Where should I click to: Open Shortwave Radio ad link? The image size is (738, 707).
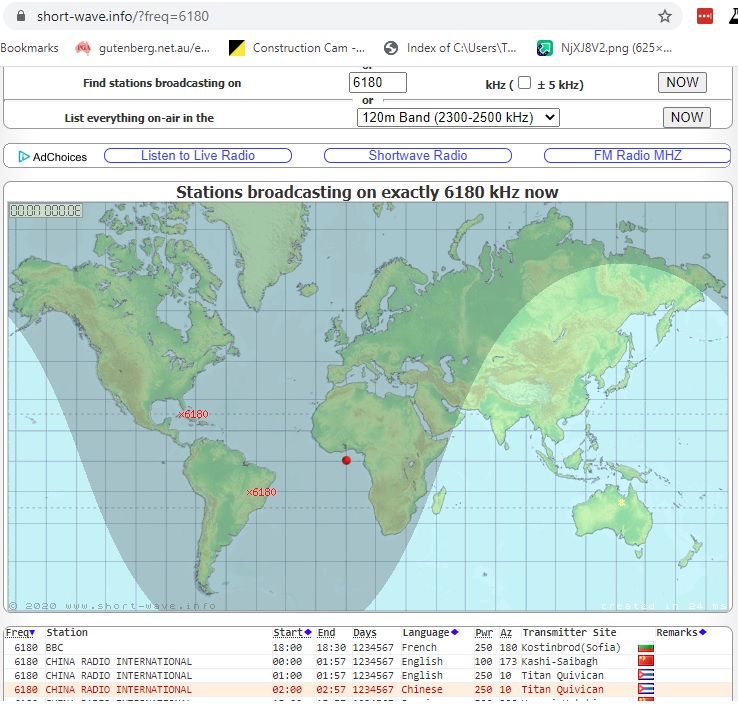[x=417, y=156]
